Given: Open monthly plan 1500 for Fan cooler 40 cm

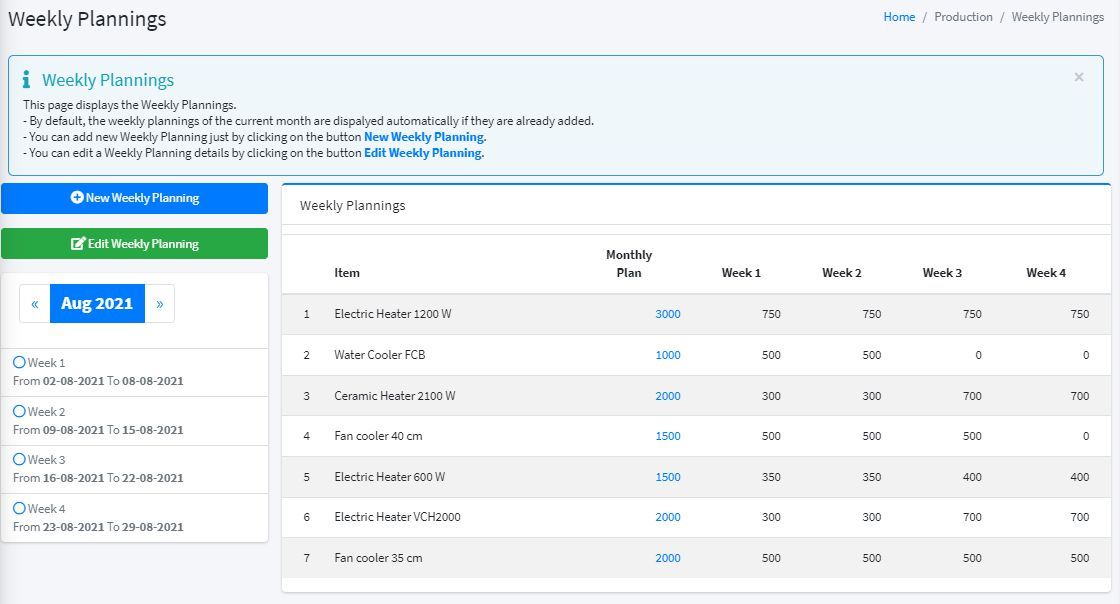Looking at the screenshot, I should tap(668, 436).
